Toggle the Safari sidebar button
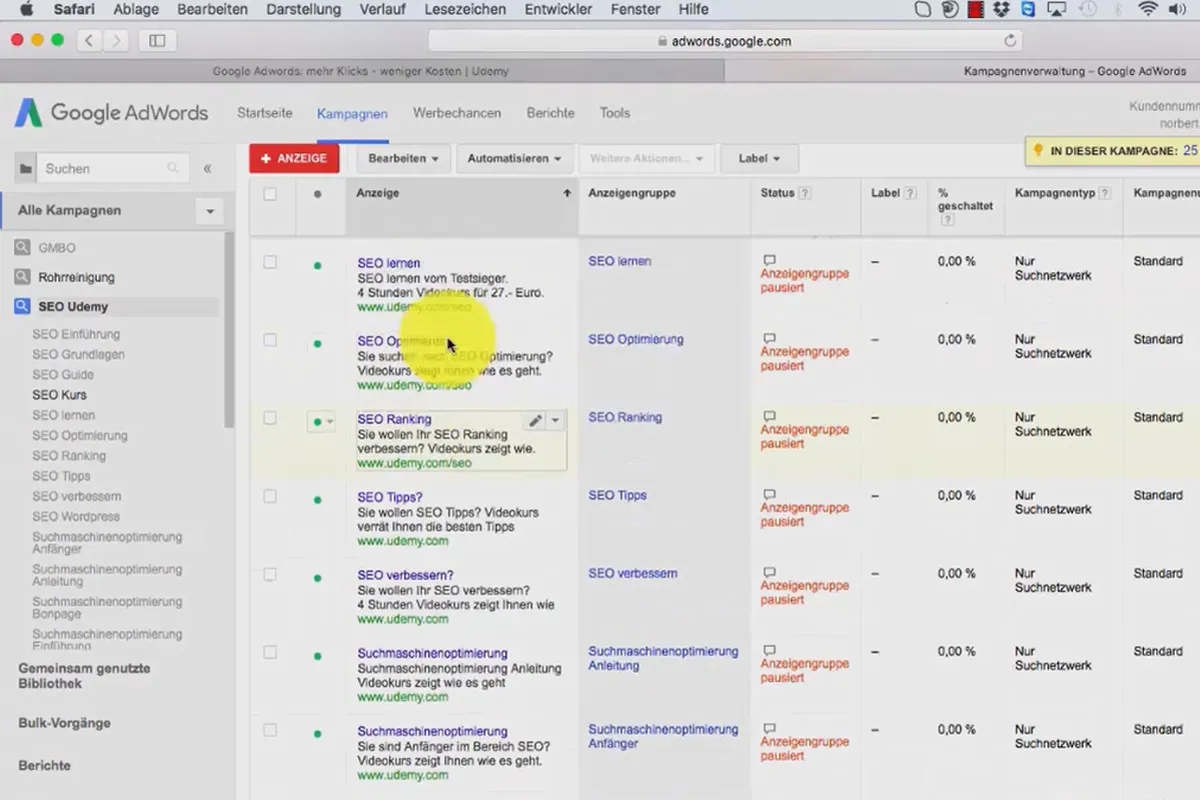 [x=157, y=41]
